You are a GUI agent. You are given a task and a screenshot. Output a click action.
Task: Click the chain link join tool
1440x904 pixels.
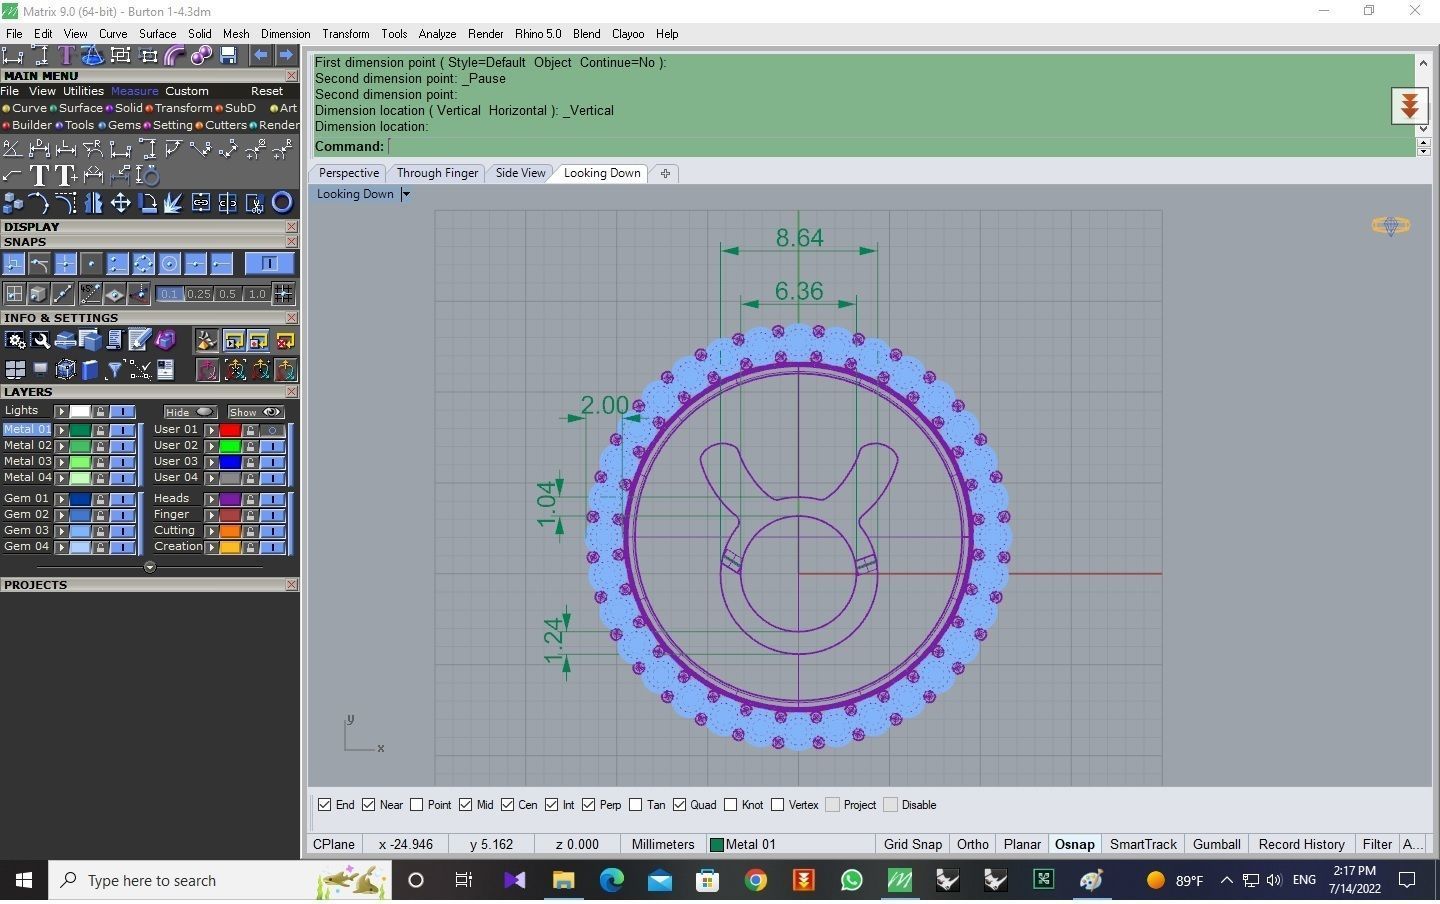tap(201, 202)
